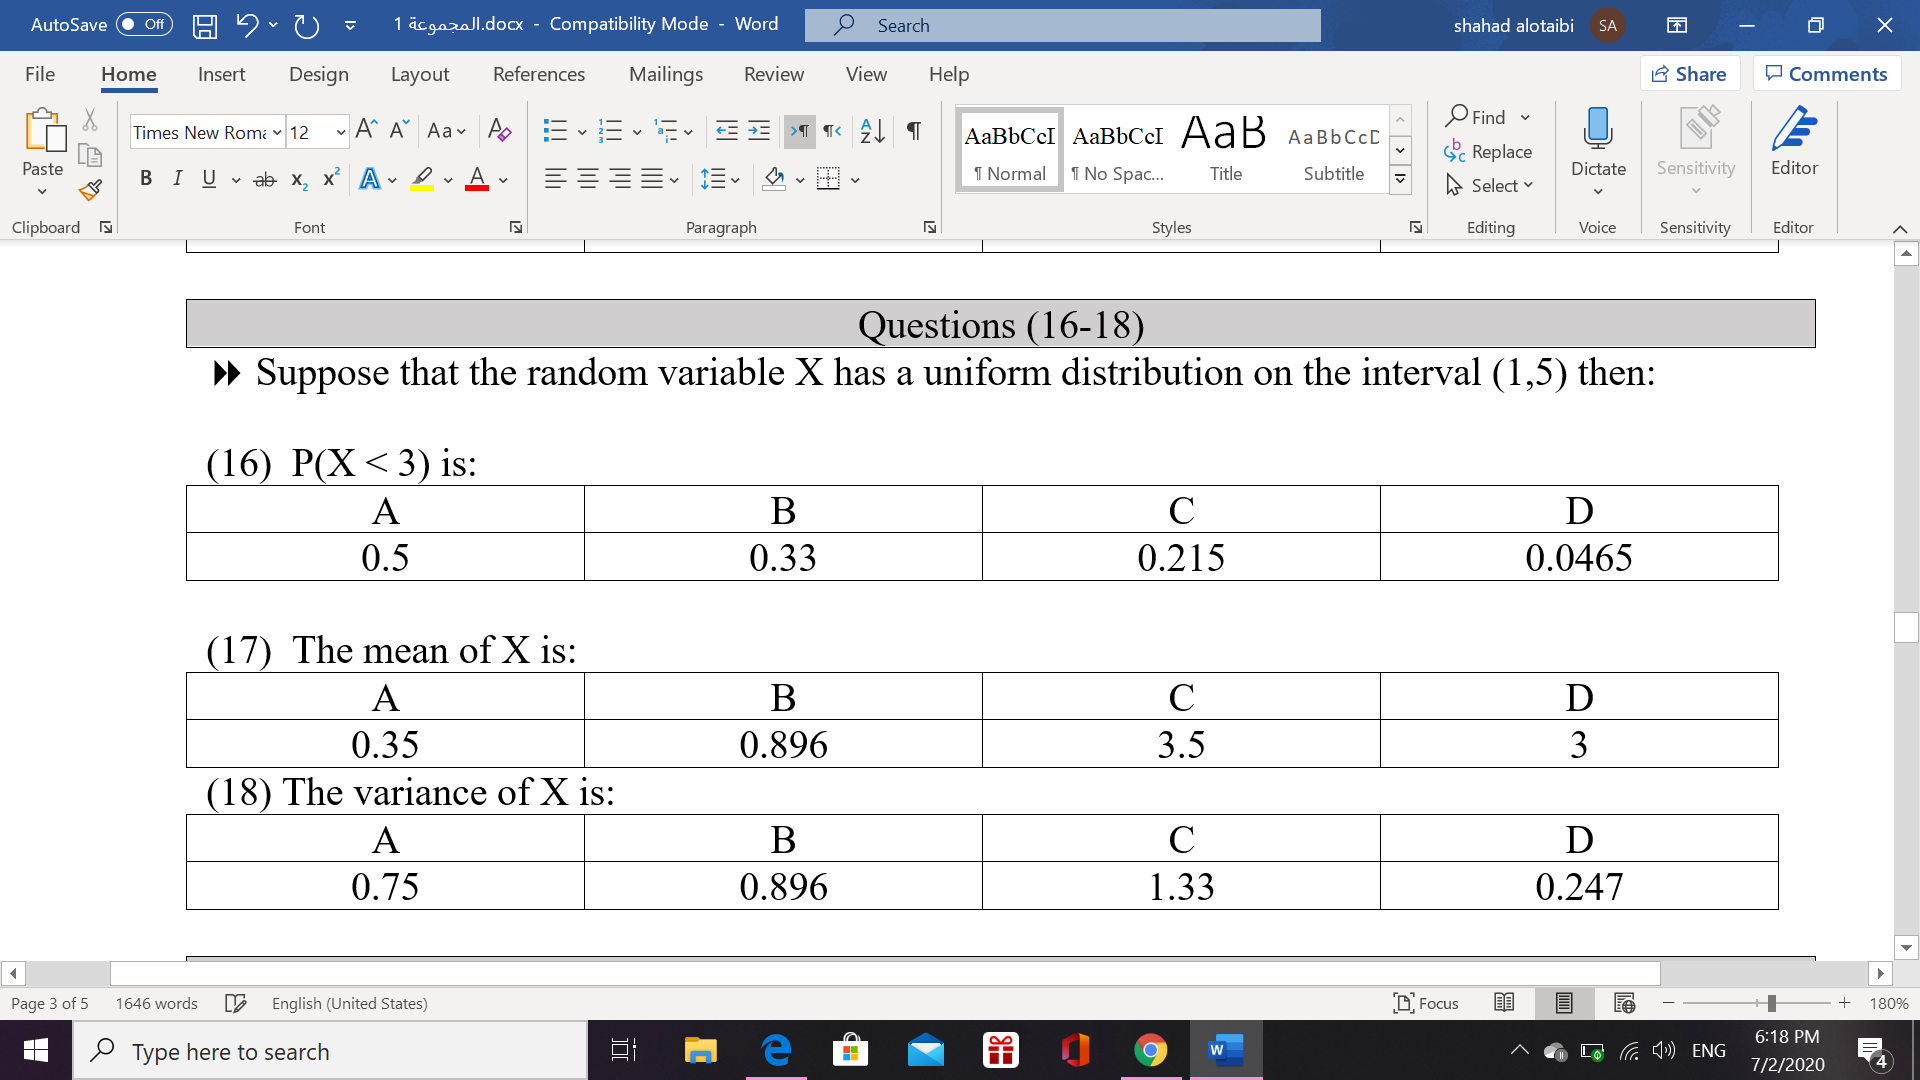
Task: Apply bold formatting to selected text
Action: pos(146,178)
